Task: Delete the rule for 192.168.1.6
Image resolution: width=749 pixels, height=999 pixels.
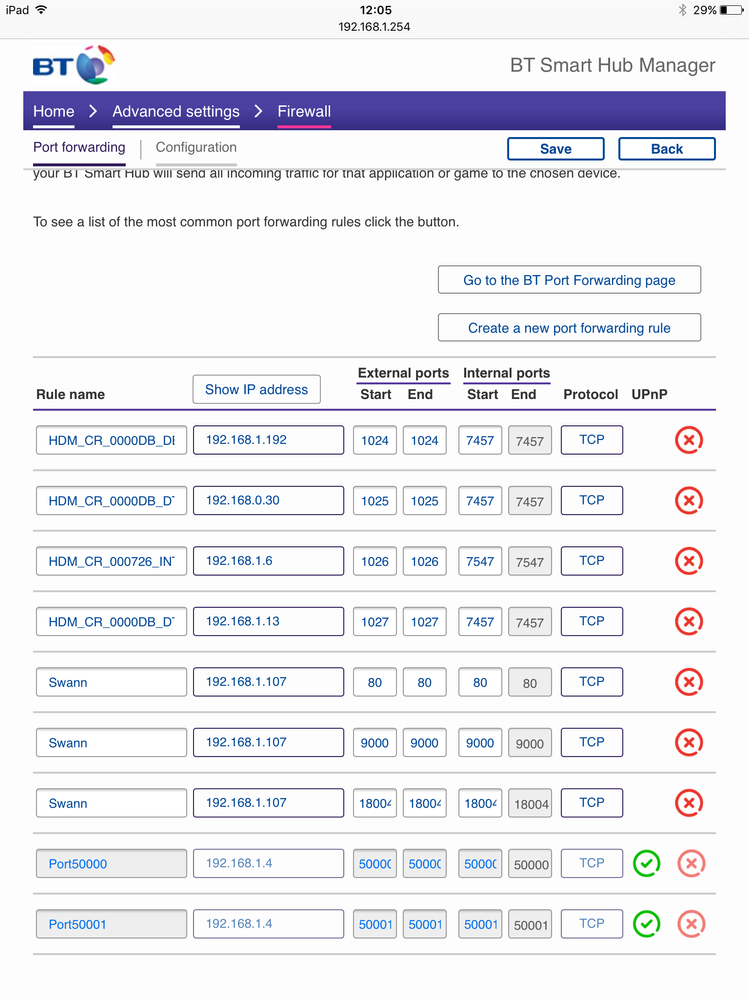Action: click(x=688, y=561)
